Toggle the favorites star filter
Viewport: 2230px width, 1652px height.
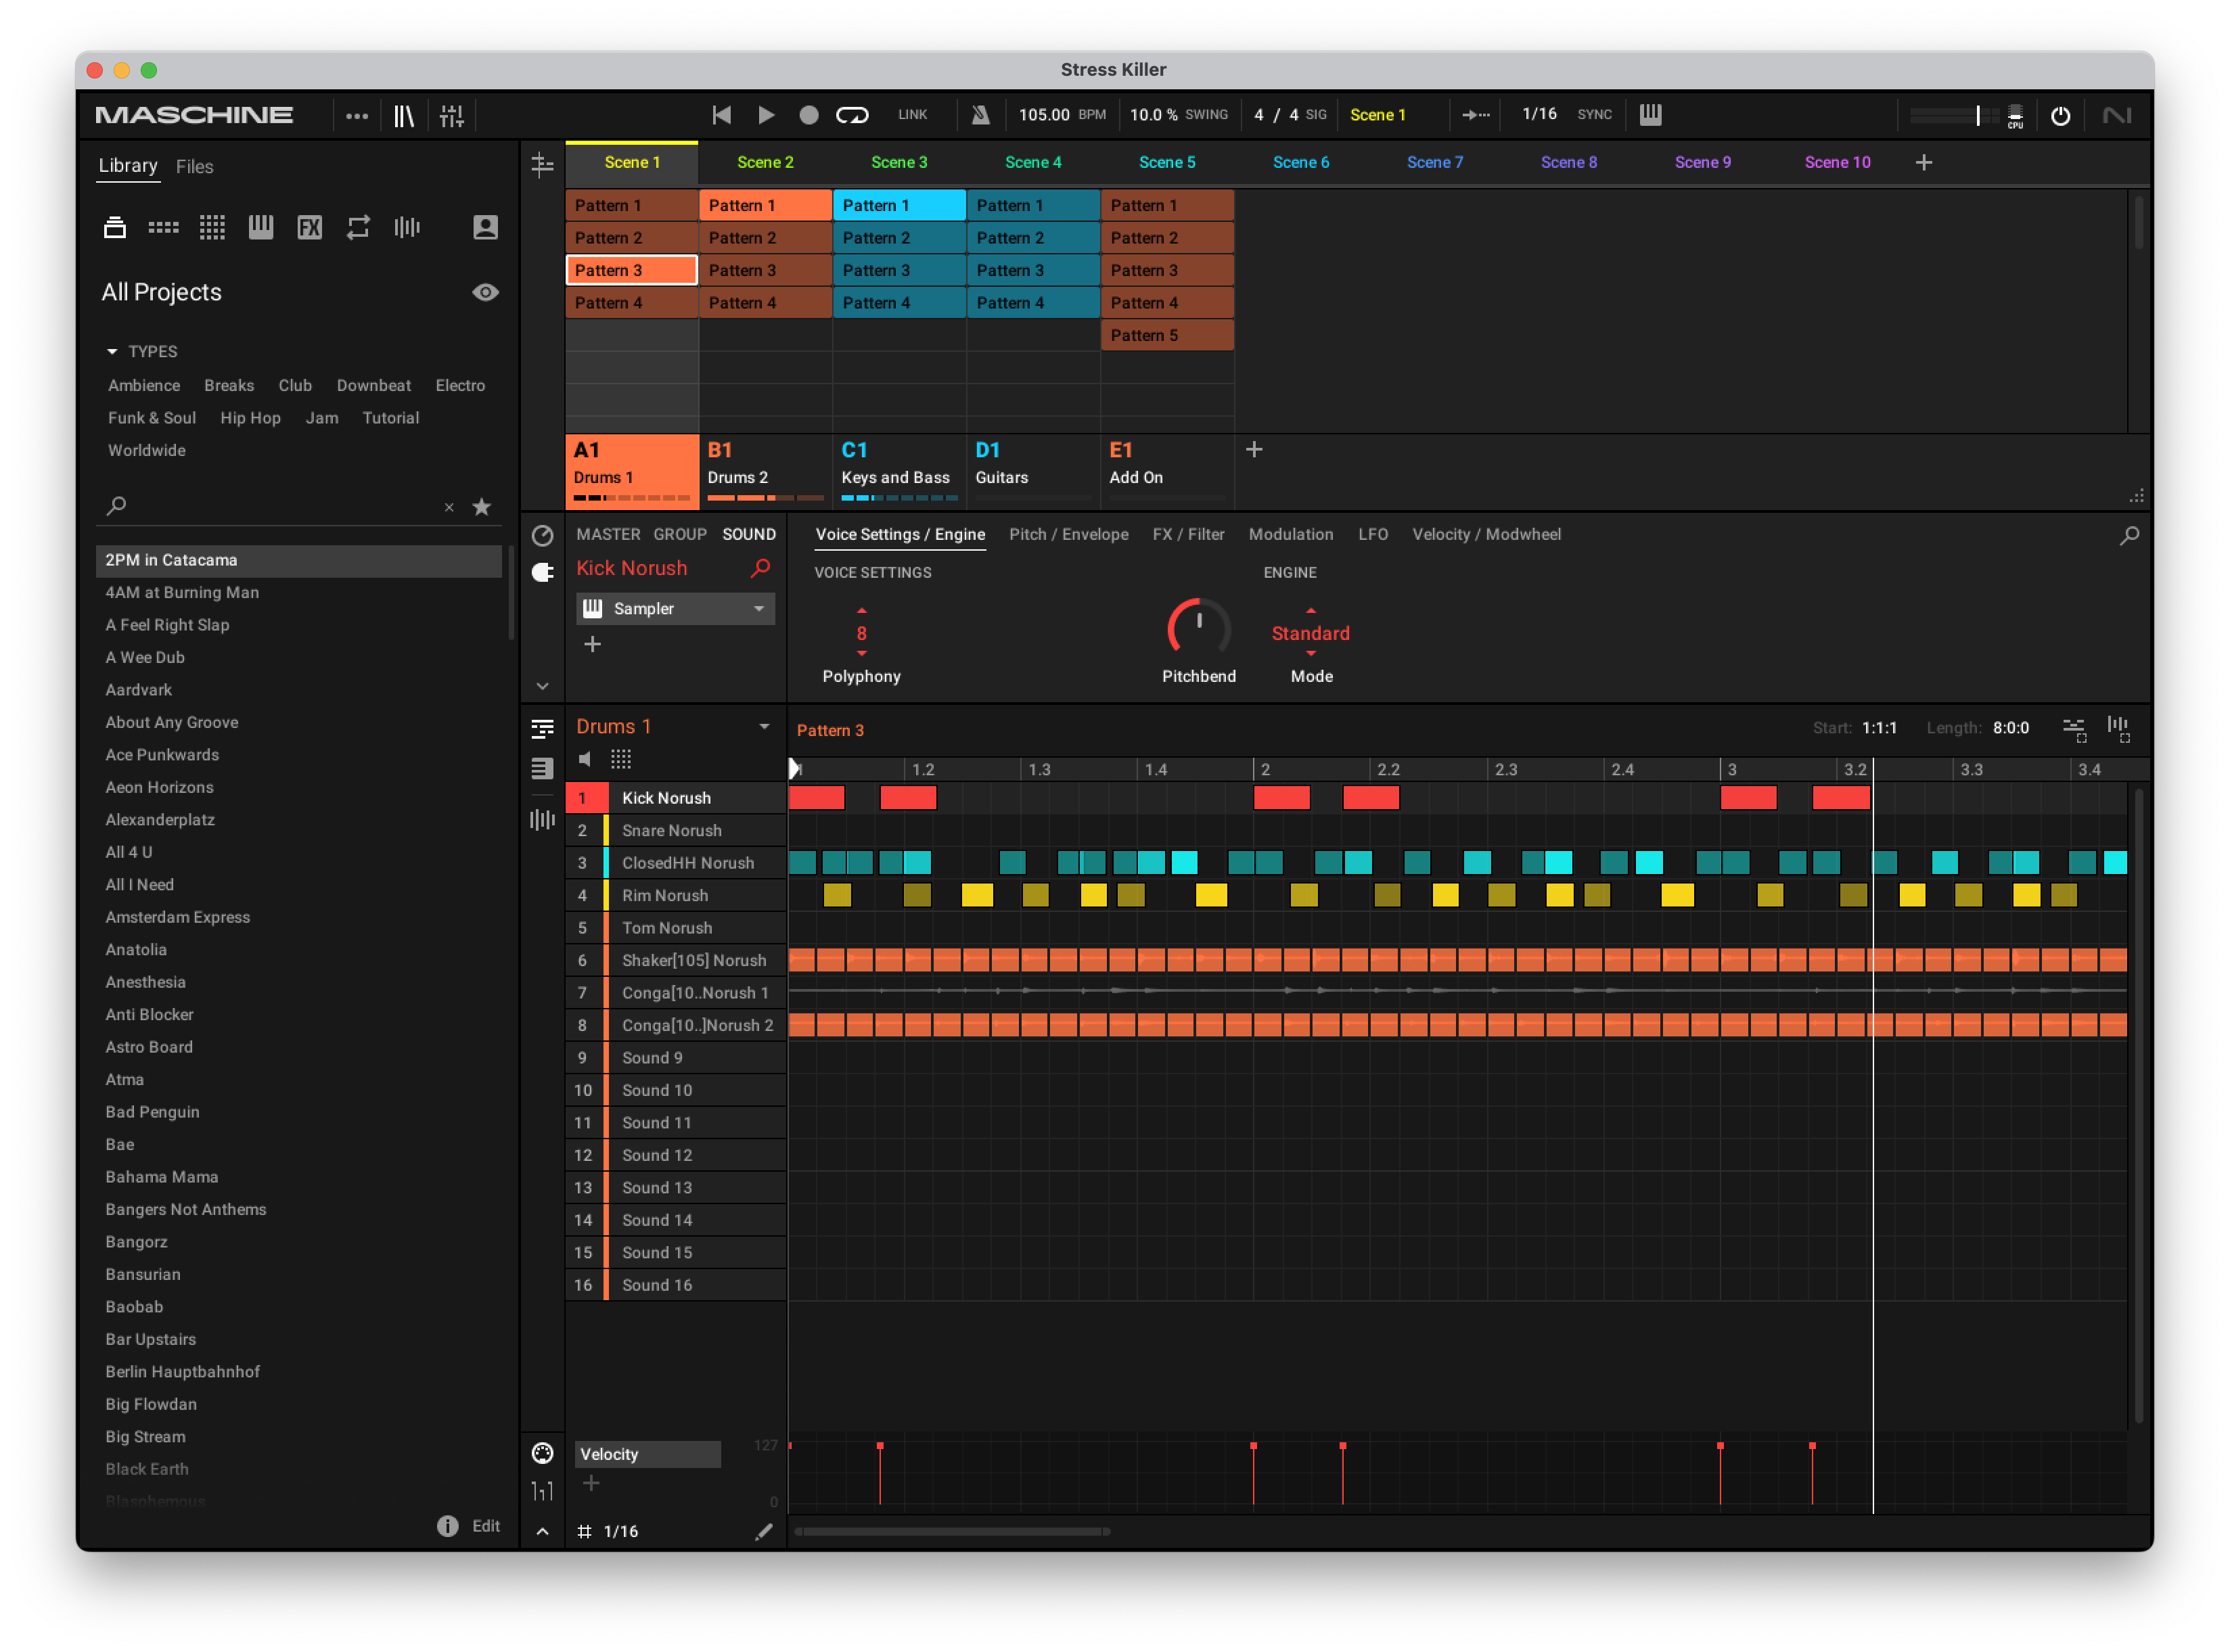point(482,507)
